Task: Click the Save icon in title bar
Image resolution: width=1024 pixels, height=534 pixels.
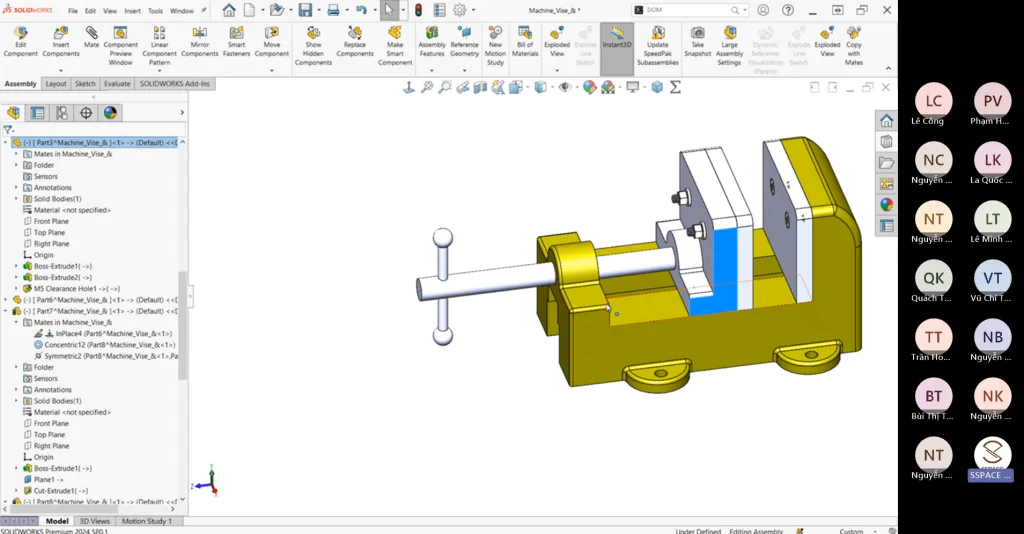Action: pyautogui.click(x=305, y=10)
